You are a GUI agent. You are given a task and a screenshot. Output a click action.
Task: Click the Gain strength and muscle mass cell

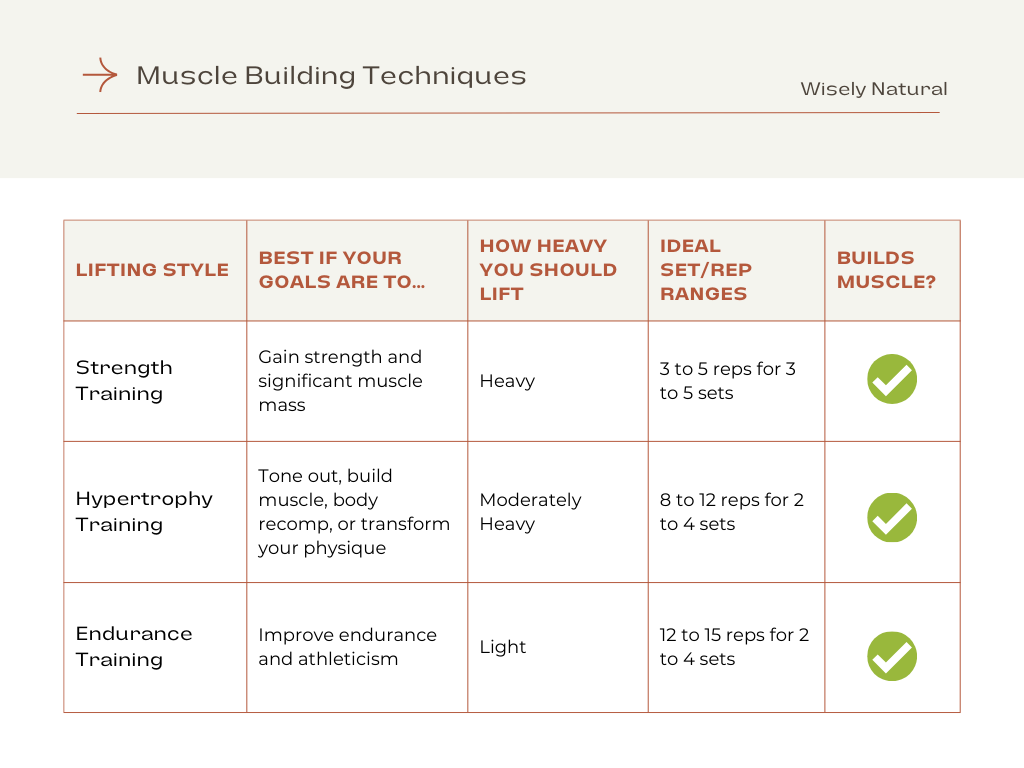(x=340, y=381)
